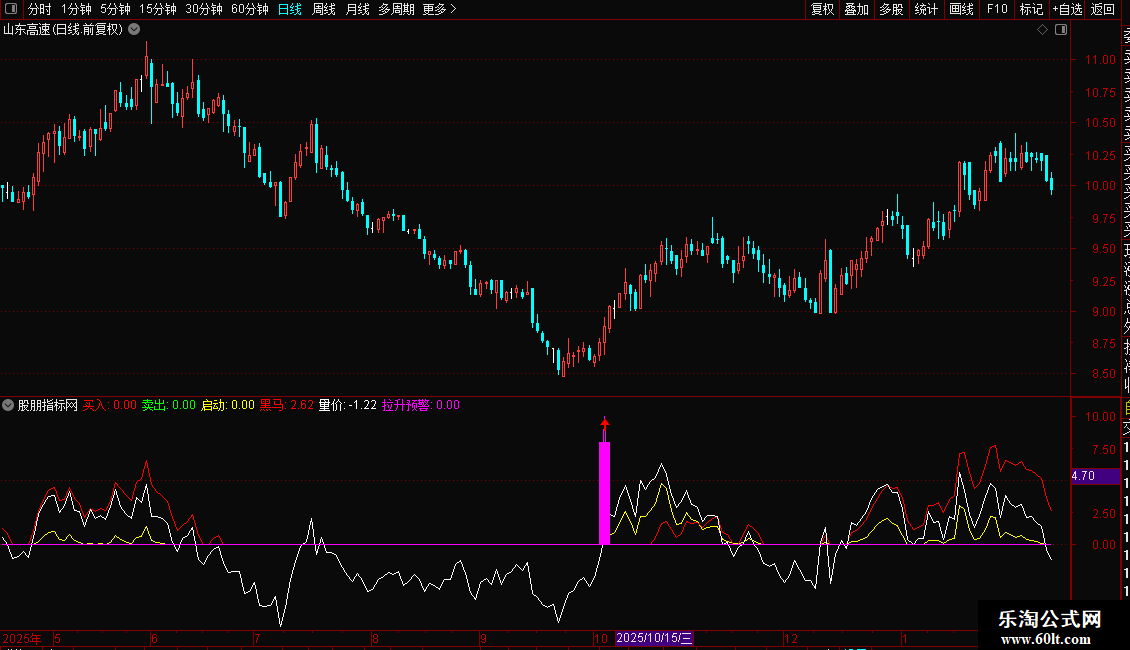Click the 返回 back button

tap(1103, 9)
